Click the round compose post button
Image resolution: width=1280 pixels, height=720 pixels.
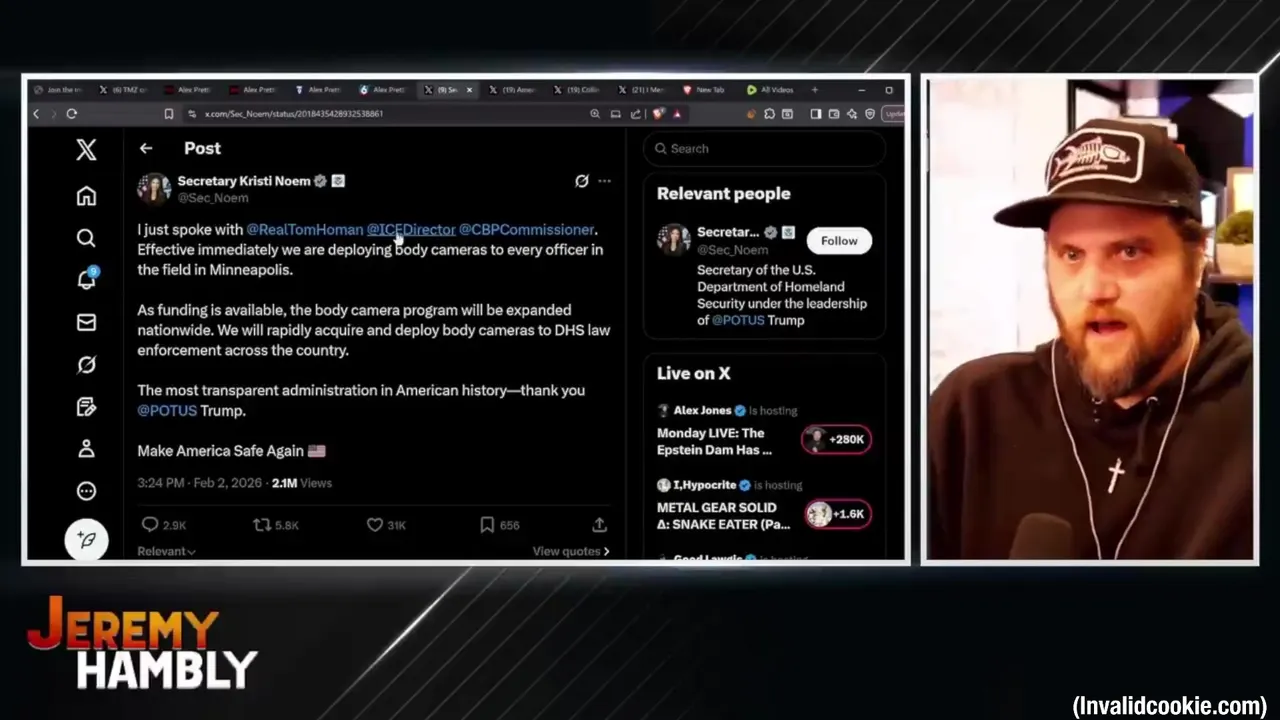click(x=87, y=540)
